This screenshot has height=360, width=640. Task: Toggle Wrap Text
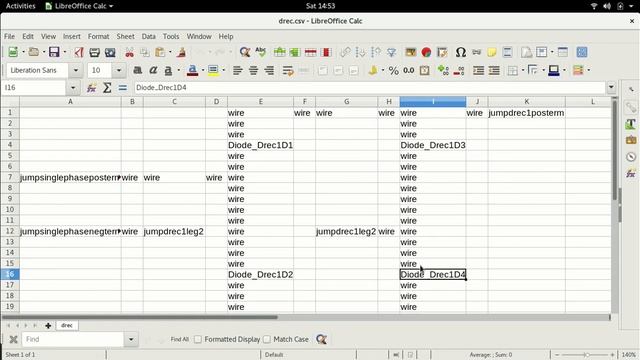288,70
